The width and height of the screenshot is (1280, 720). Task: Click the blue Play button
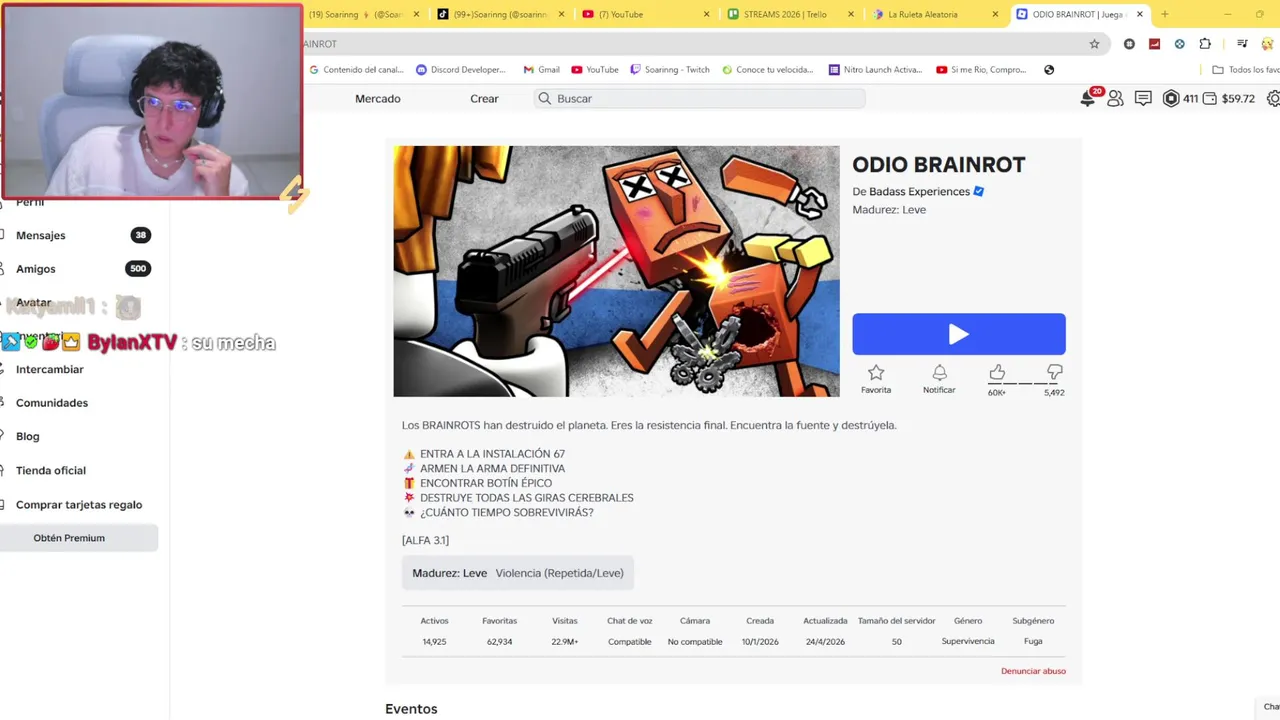[x=958, y=334]
